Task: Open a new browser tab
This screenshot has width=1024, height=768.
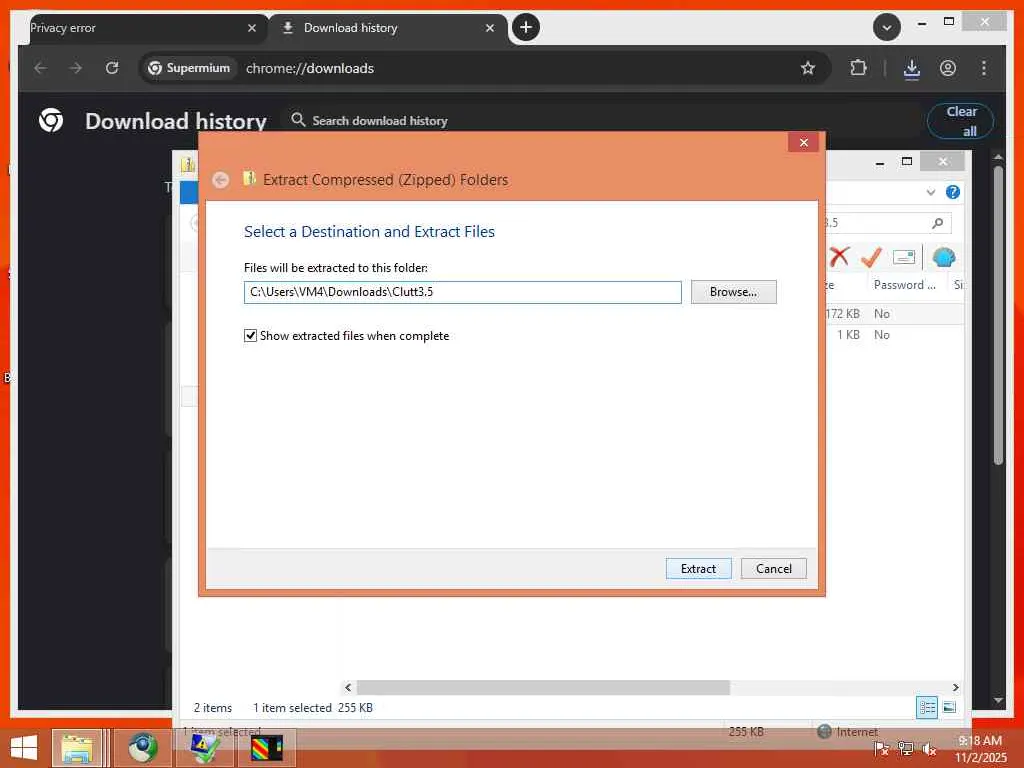Action: pyautogui.click(x=526, y=27)
